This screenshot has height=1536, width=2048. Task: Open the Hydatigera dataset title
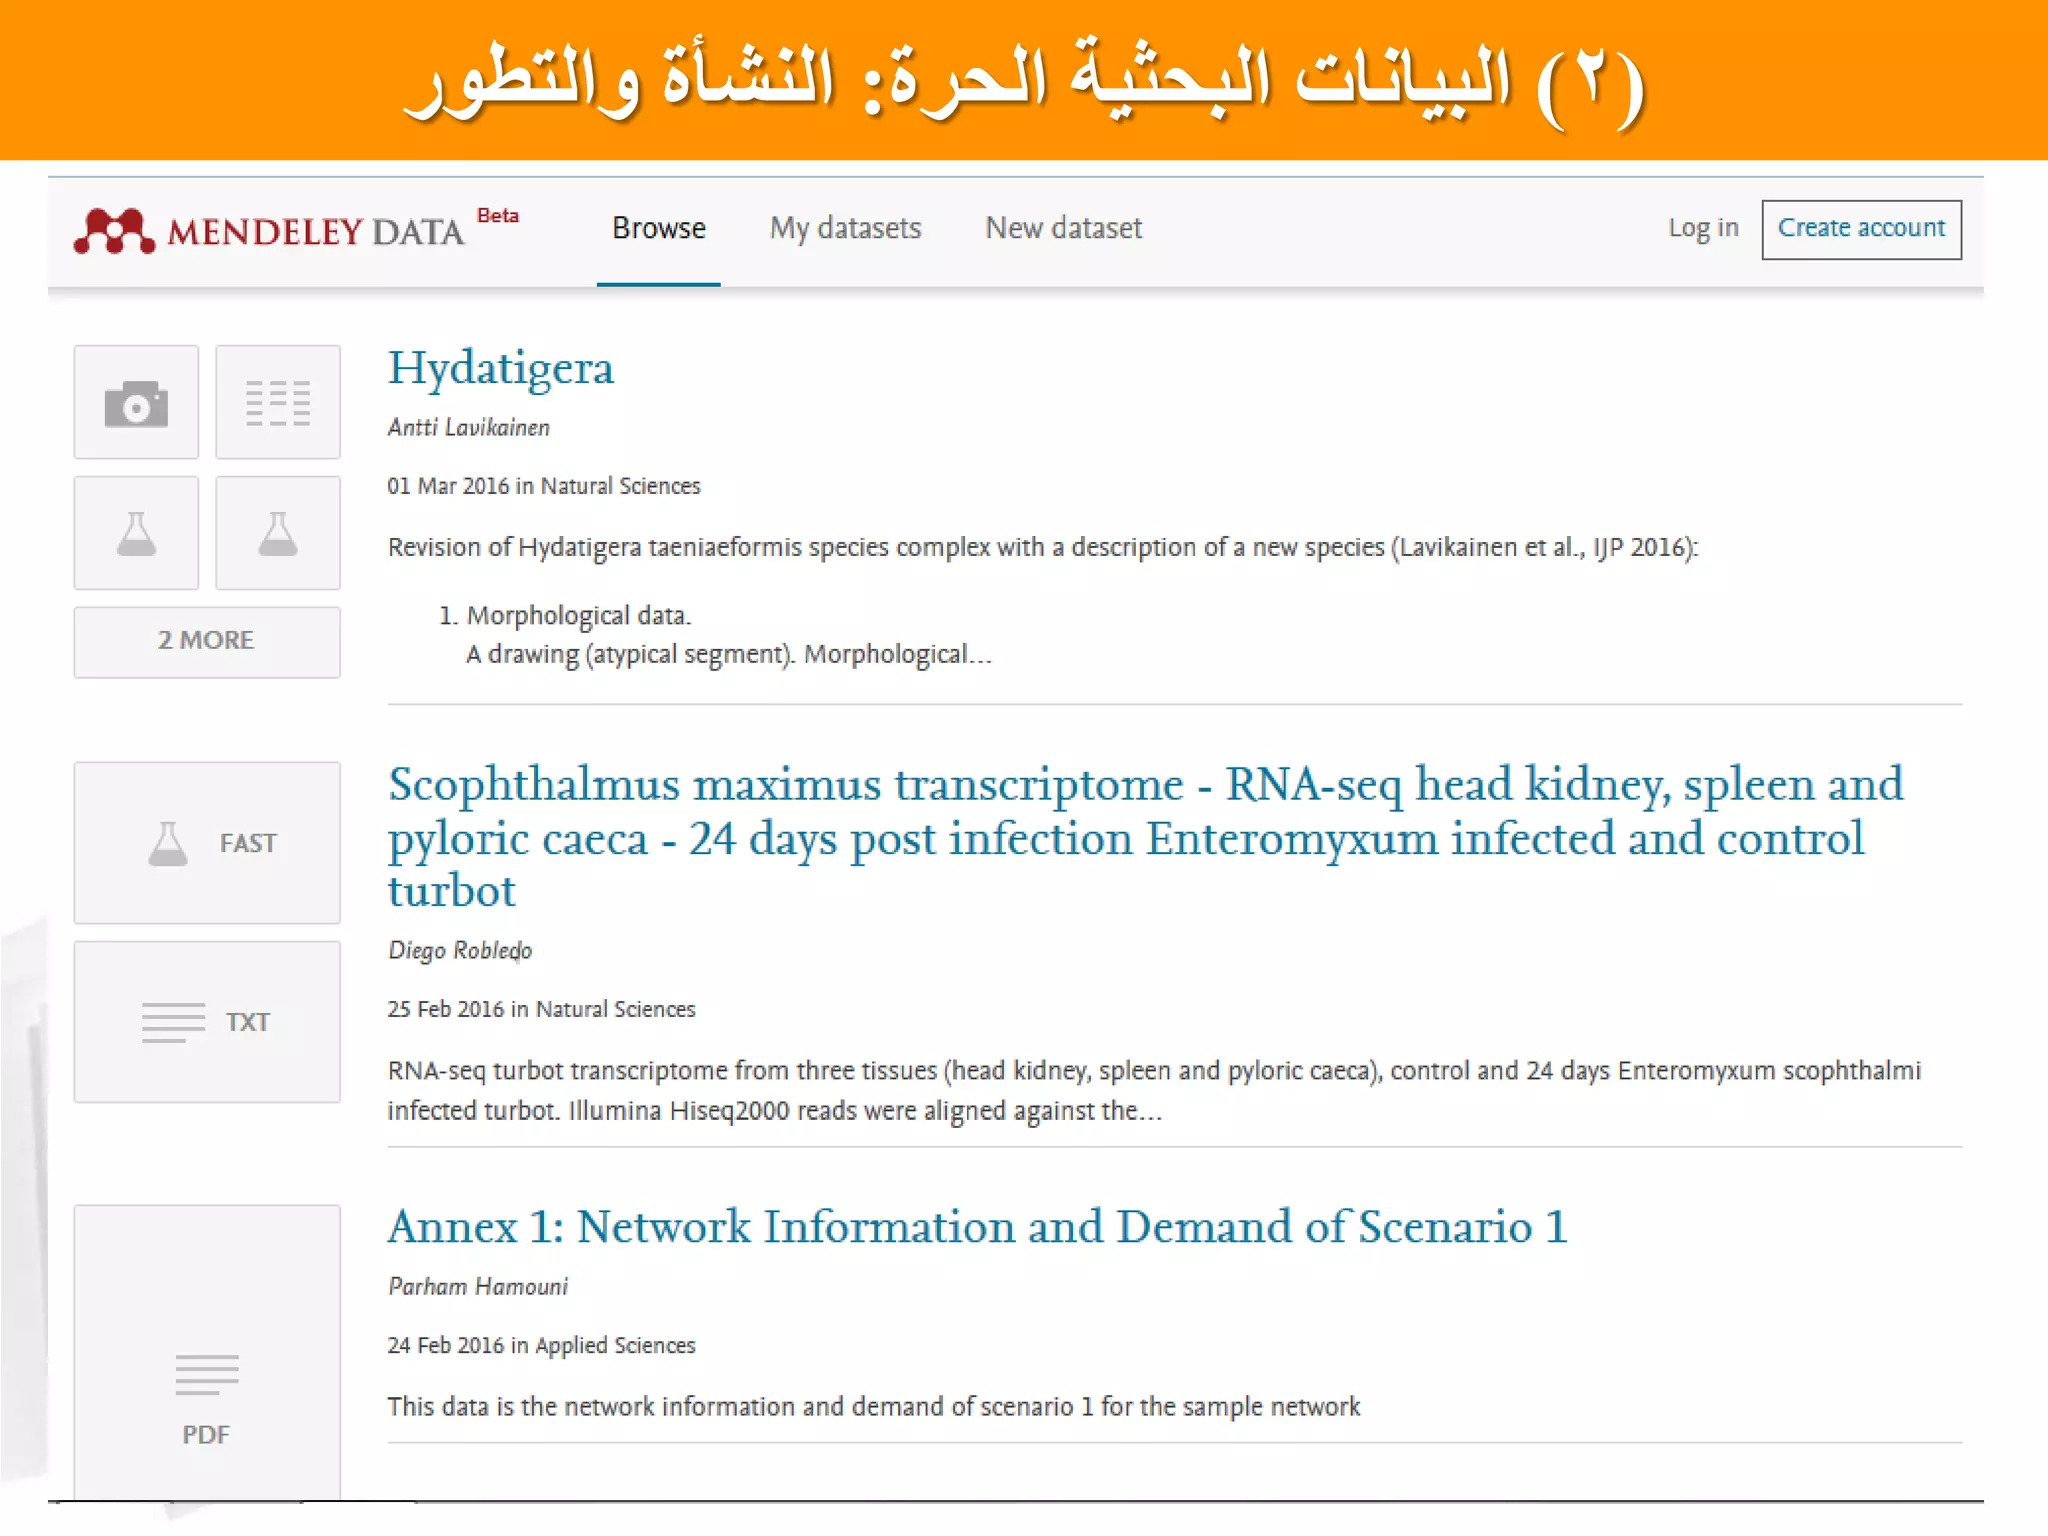(501, 369)
